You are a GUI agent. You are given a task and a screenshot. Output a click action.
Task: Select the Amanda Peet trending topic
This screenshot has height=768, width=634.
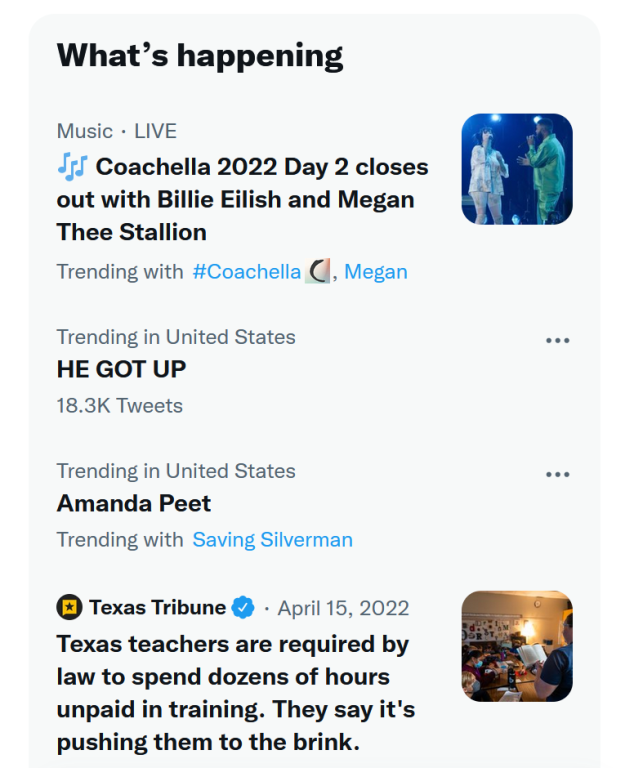(x=134, y=503)
